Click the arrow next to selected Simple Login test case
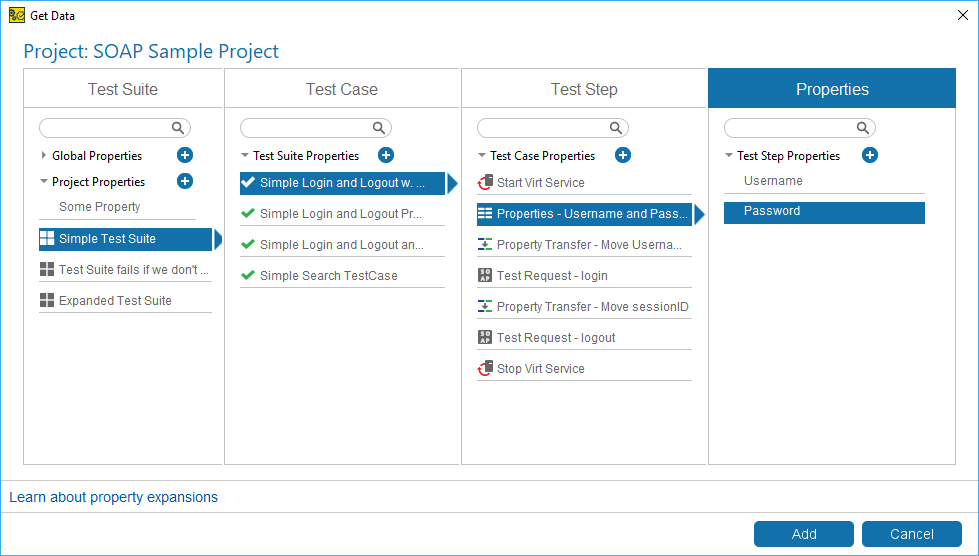 pos(453,183)
